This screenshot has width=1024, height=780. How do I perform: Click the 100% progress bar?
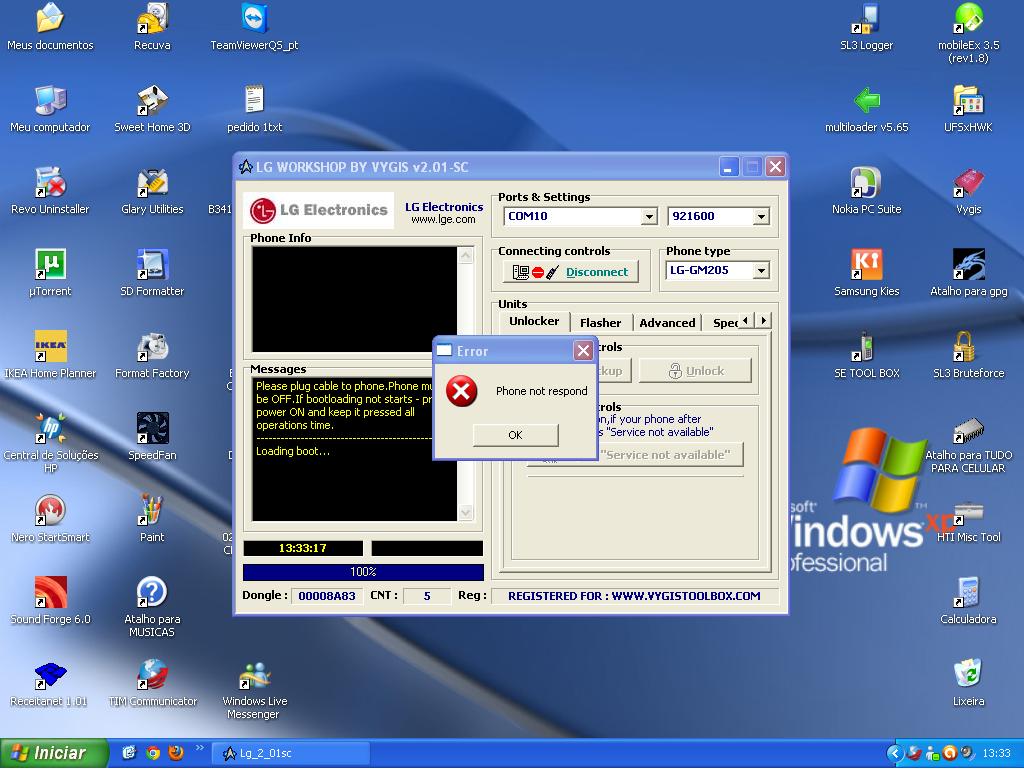(x=363, y=572)
